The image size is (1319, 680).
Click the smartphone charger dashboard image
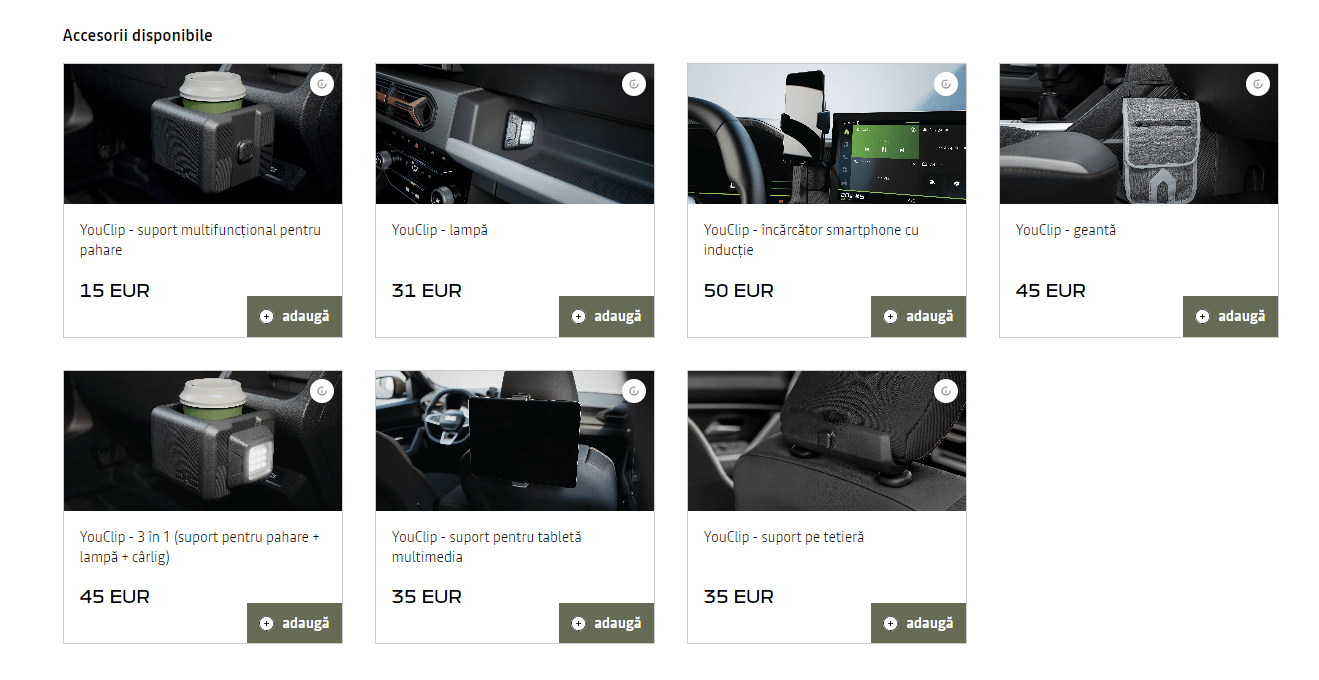827,134
